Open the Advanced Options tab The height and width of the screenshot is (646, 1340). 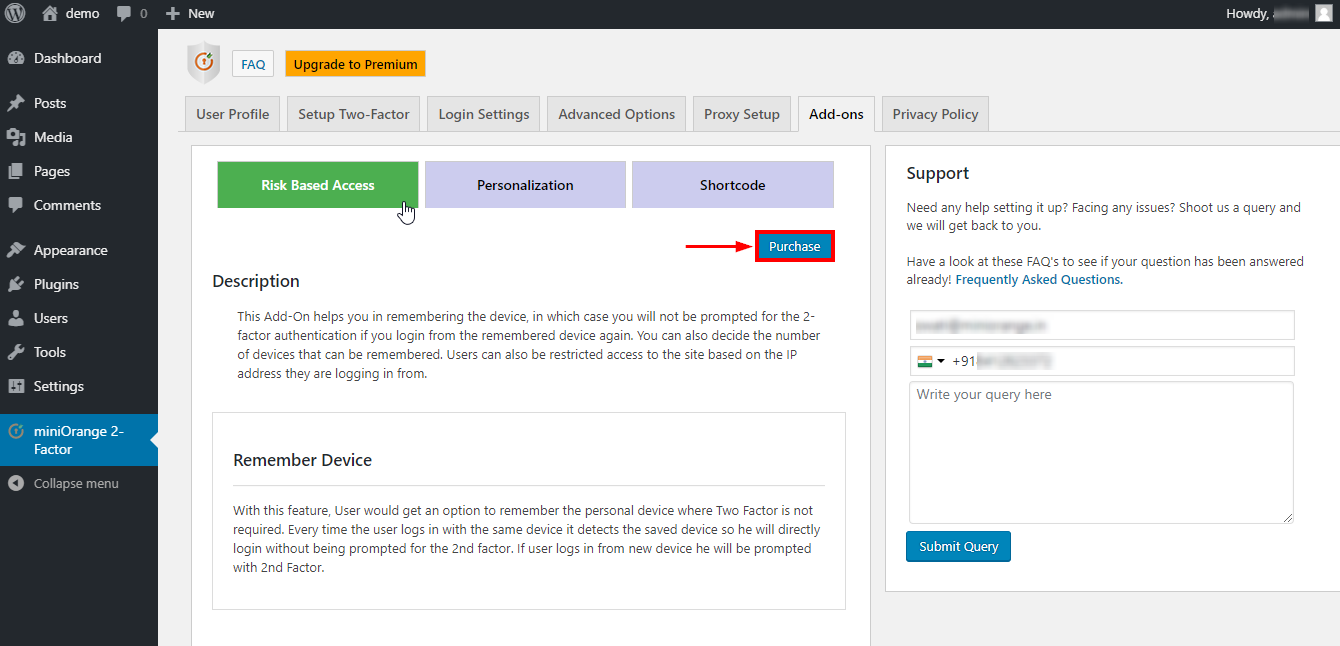[617, 114]
